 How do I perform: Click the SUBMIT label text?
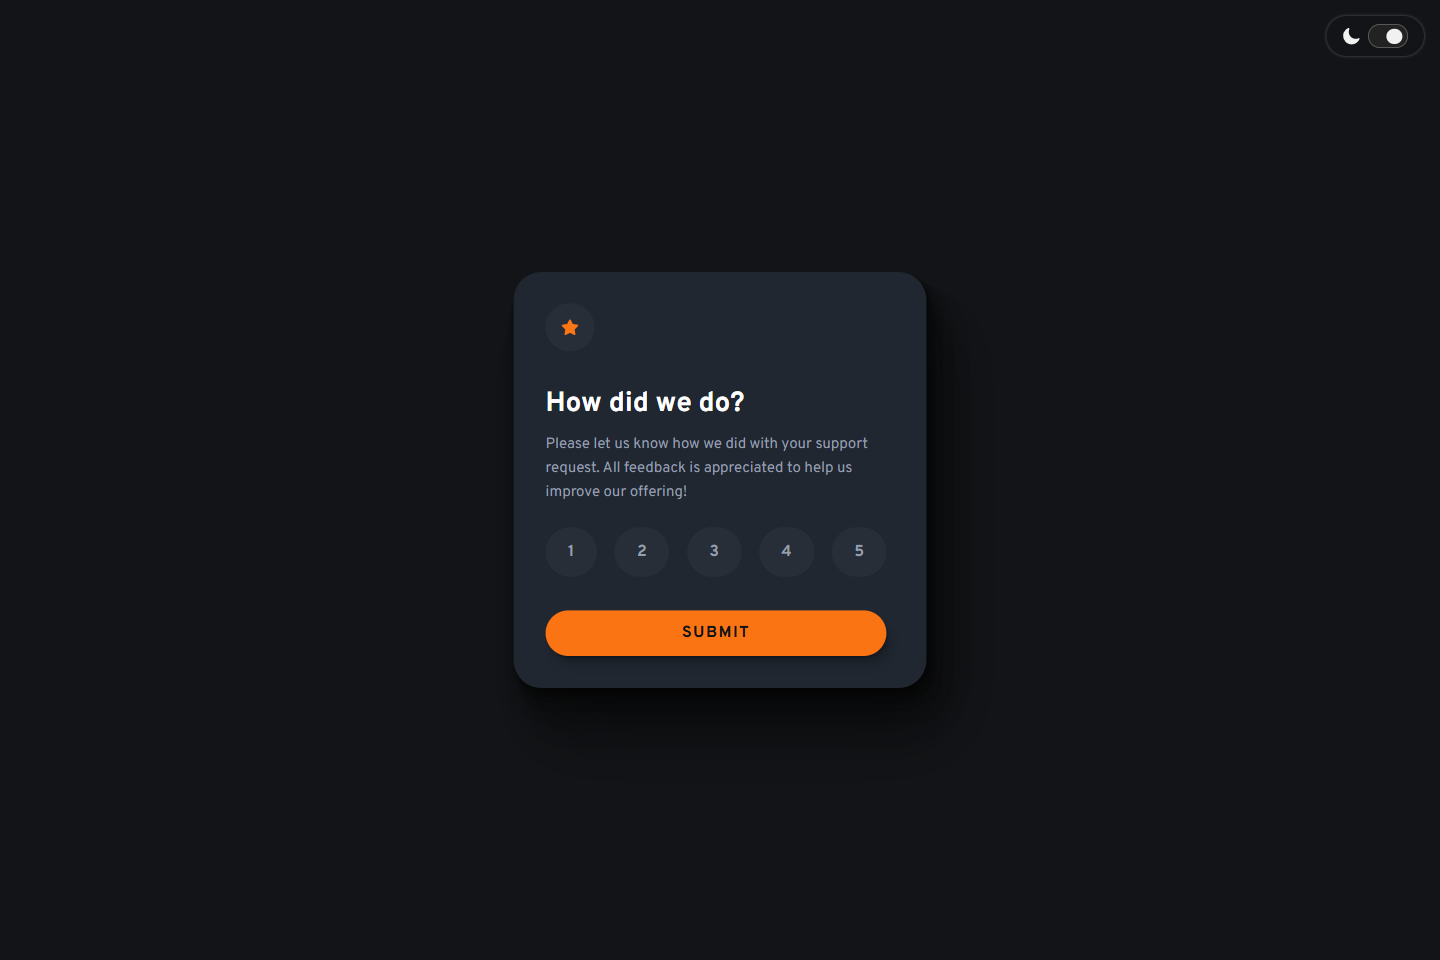pyautogui.click(x=716, y=632)
